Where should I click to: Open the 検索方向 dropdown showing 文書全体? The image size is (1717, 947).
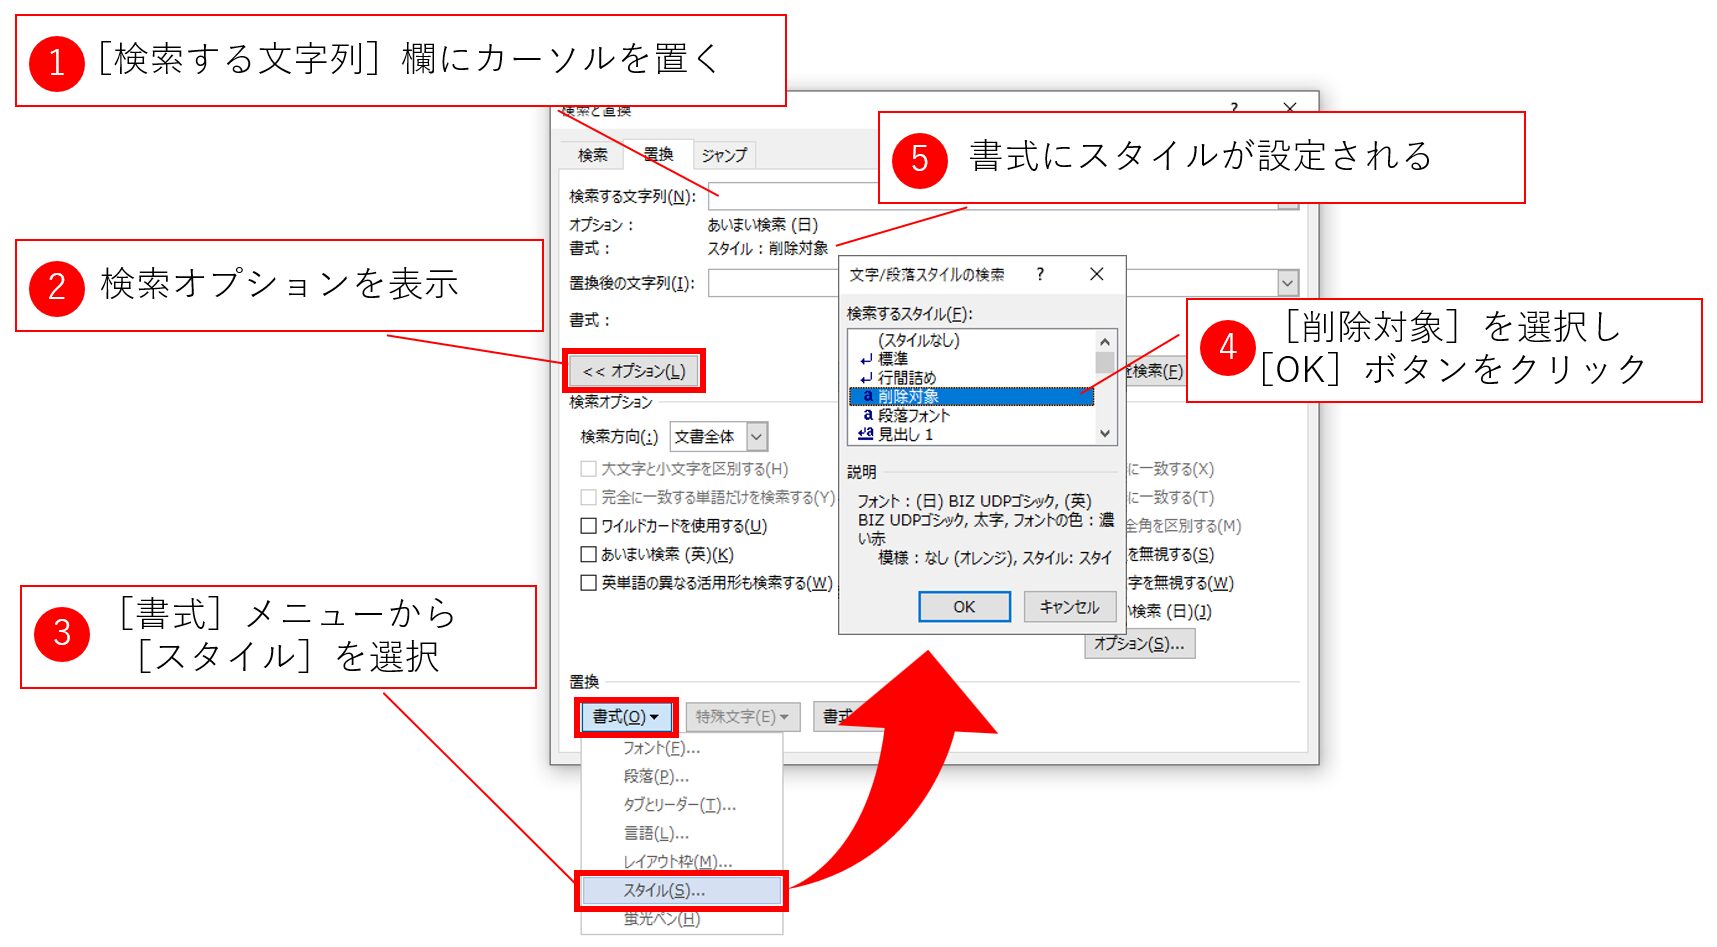tap(757, 437)
